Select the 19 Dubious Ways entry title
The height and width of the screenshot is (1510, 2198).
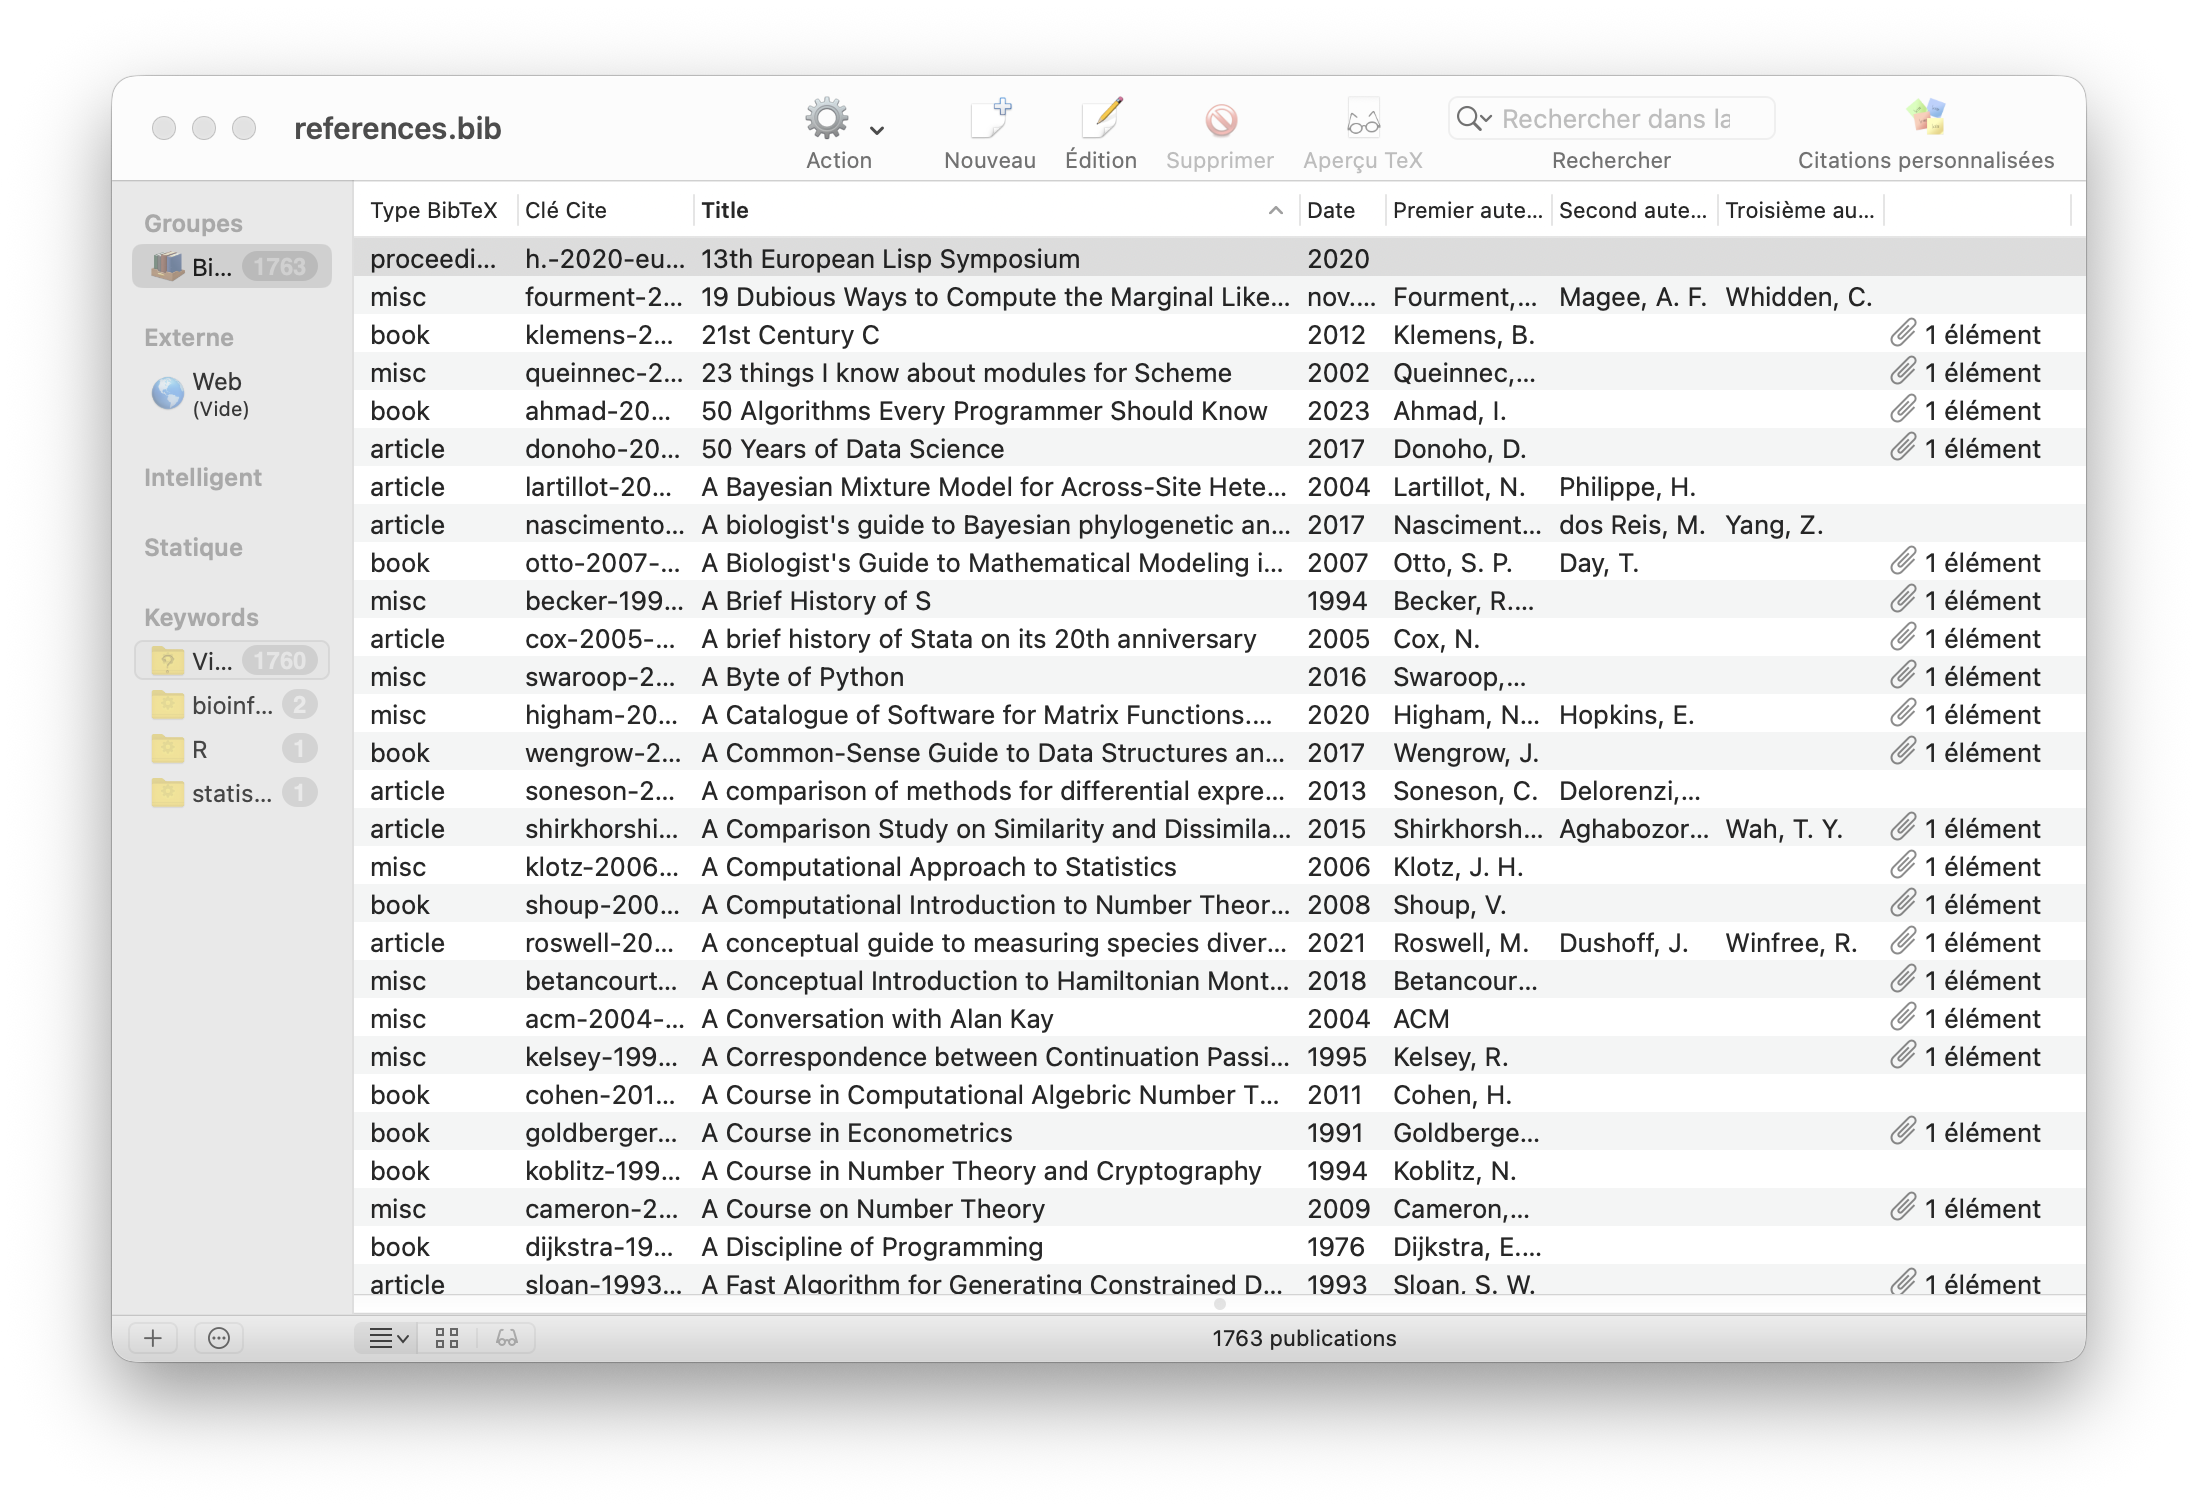tap(995, 297)
